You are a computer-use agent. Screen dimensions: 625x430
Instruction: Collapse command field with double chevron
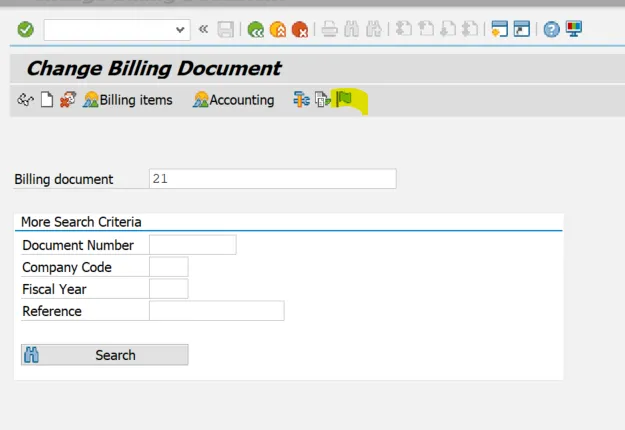click(203, 29)
